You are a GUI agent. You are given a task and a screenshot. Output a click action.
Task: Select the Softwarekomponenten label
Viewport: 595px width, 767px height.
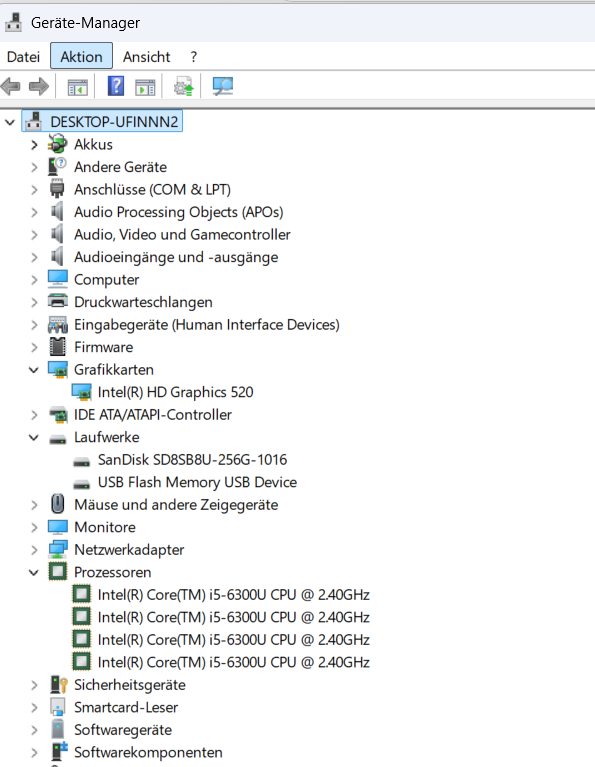tap(148, 752)
